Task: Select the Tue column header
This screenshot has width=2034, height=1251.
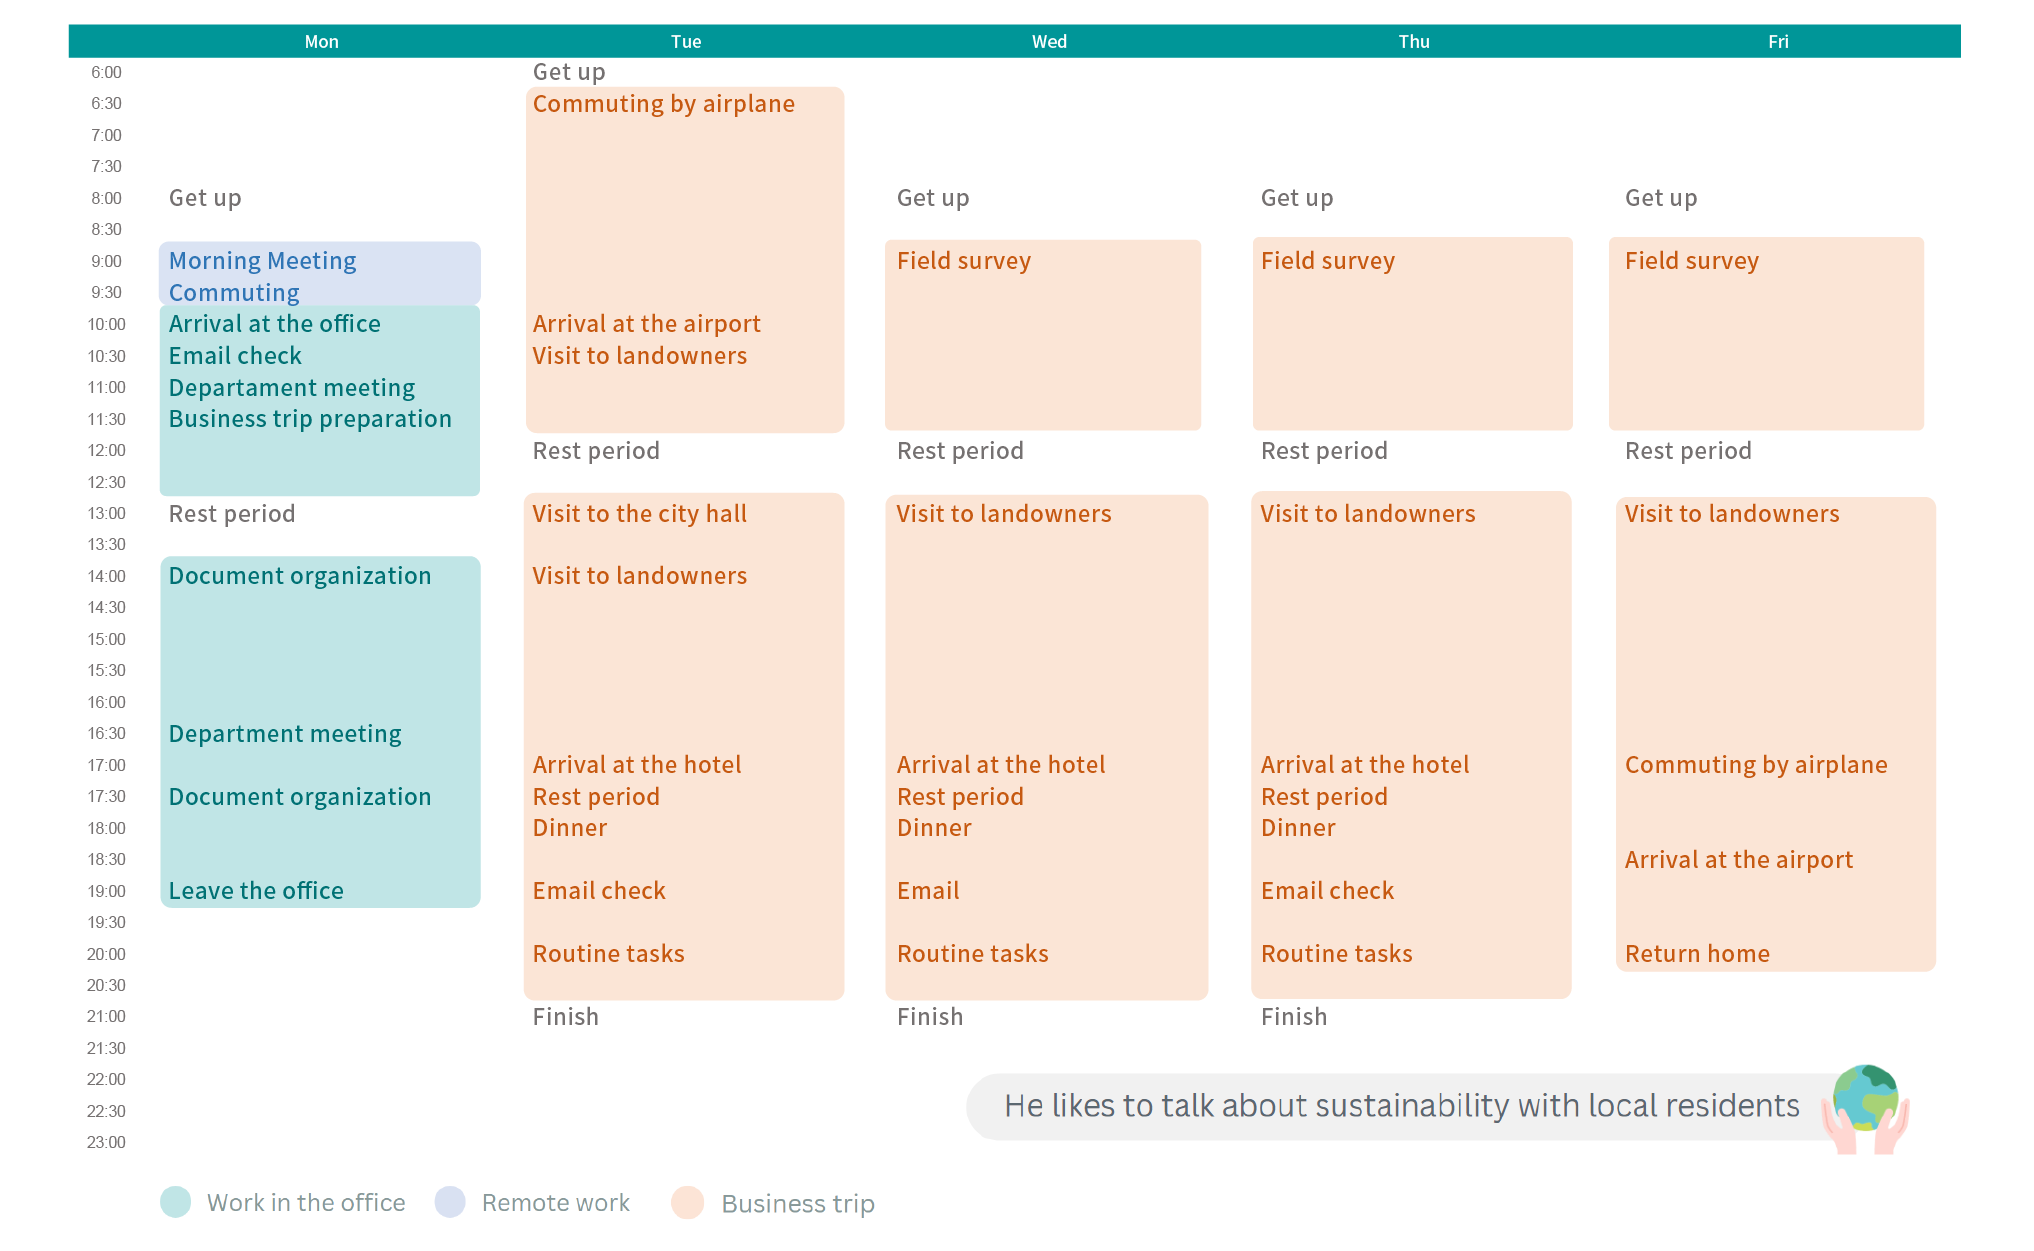Action: click(686, 42)
